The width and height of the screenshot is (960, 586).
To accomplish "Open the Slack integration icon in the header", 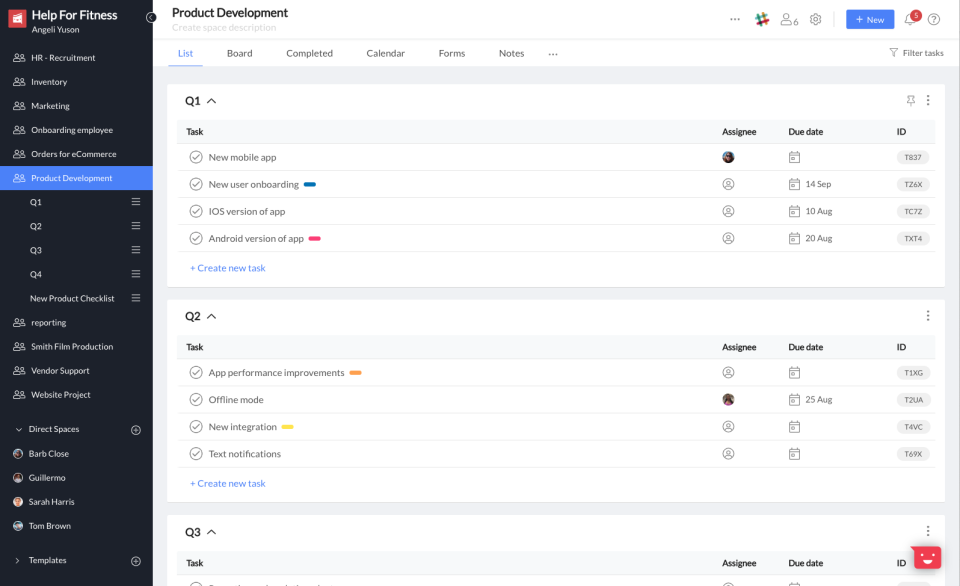I will 762,19.
